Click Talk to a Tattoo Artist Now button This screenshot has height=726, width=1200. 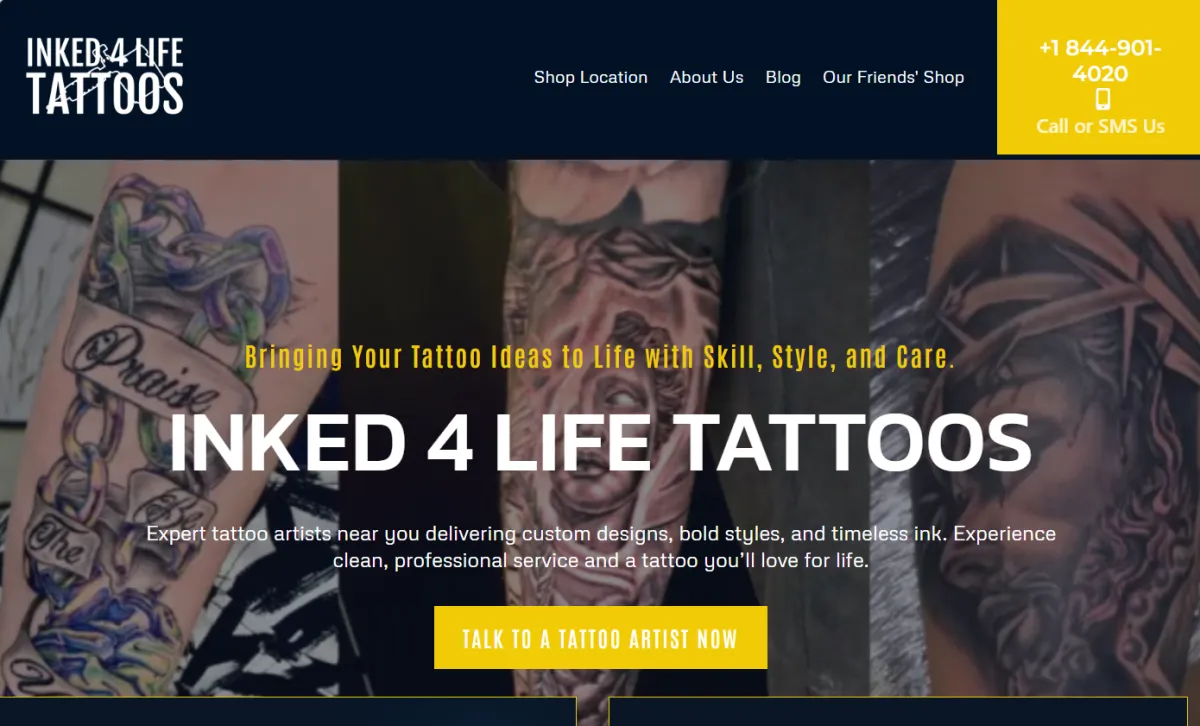click(x=600, y=638)
